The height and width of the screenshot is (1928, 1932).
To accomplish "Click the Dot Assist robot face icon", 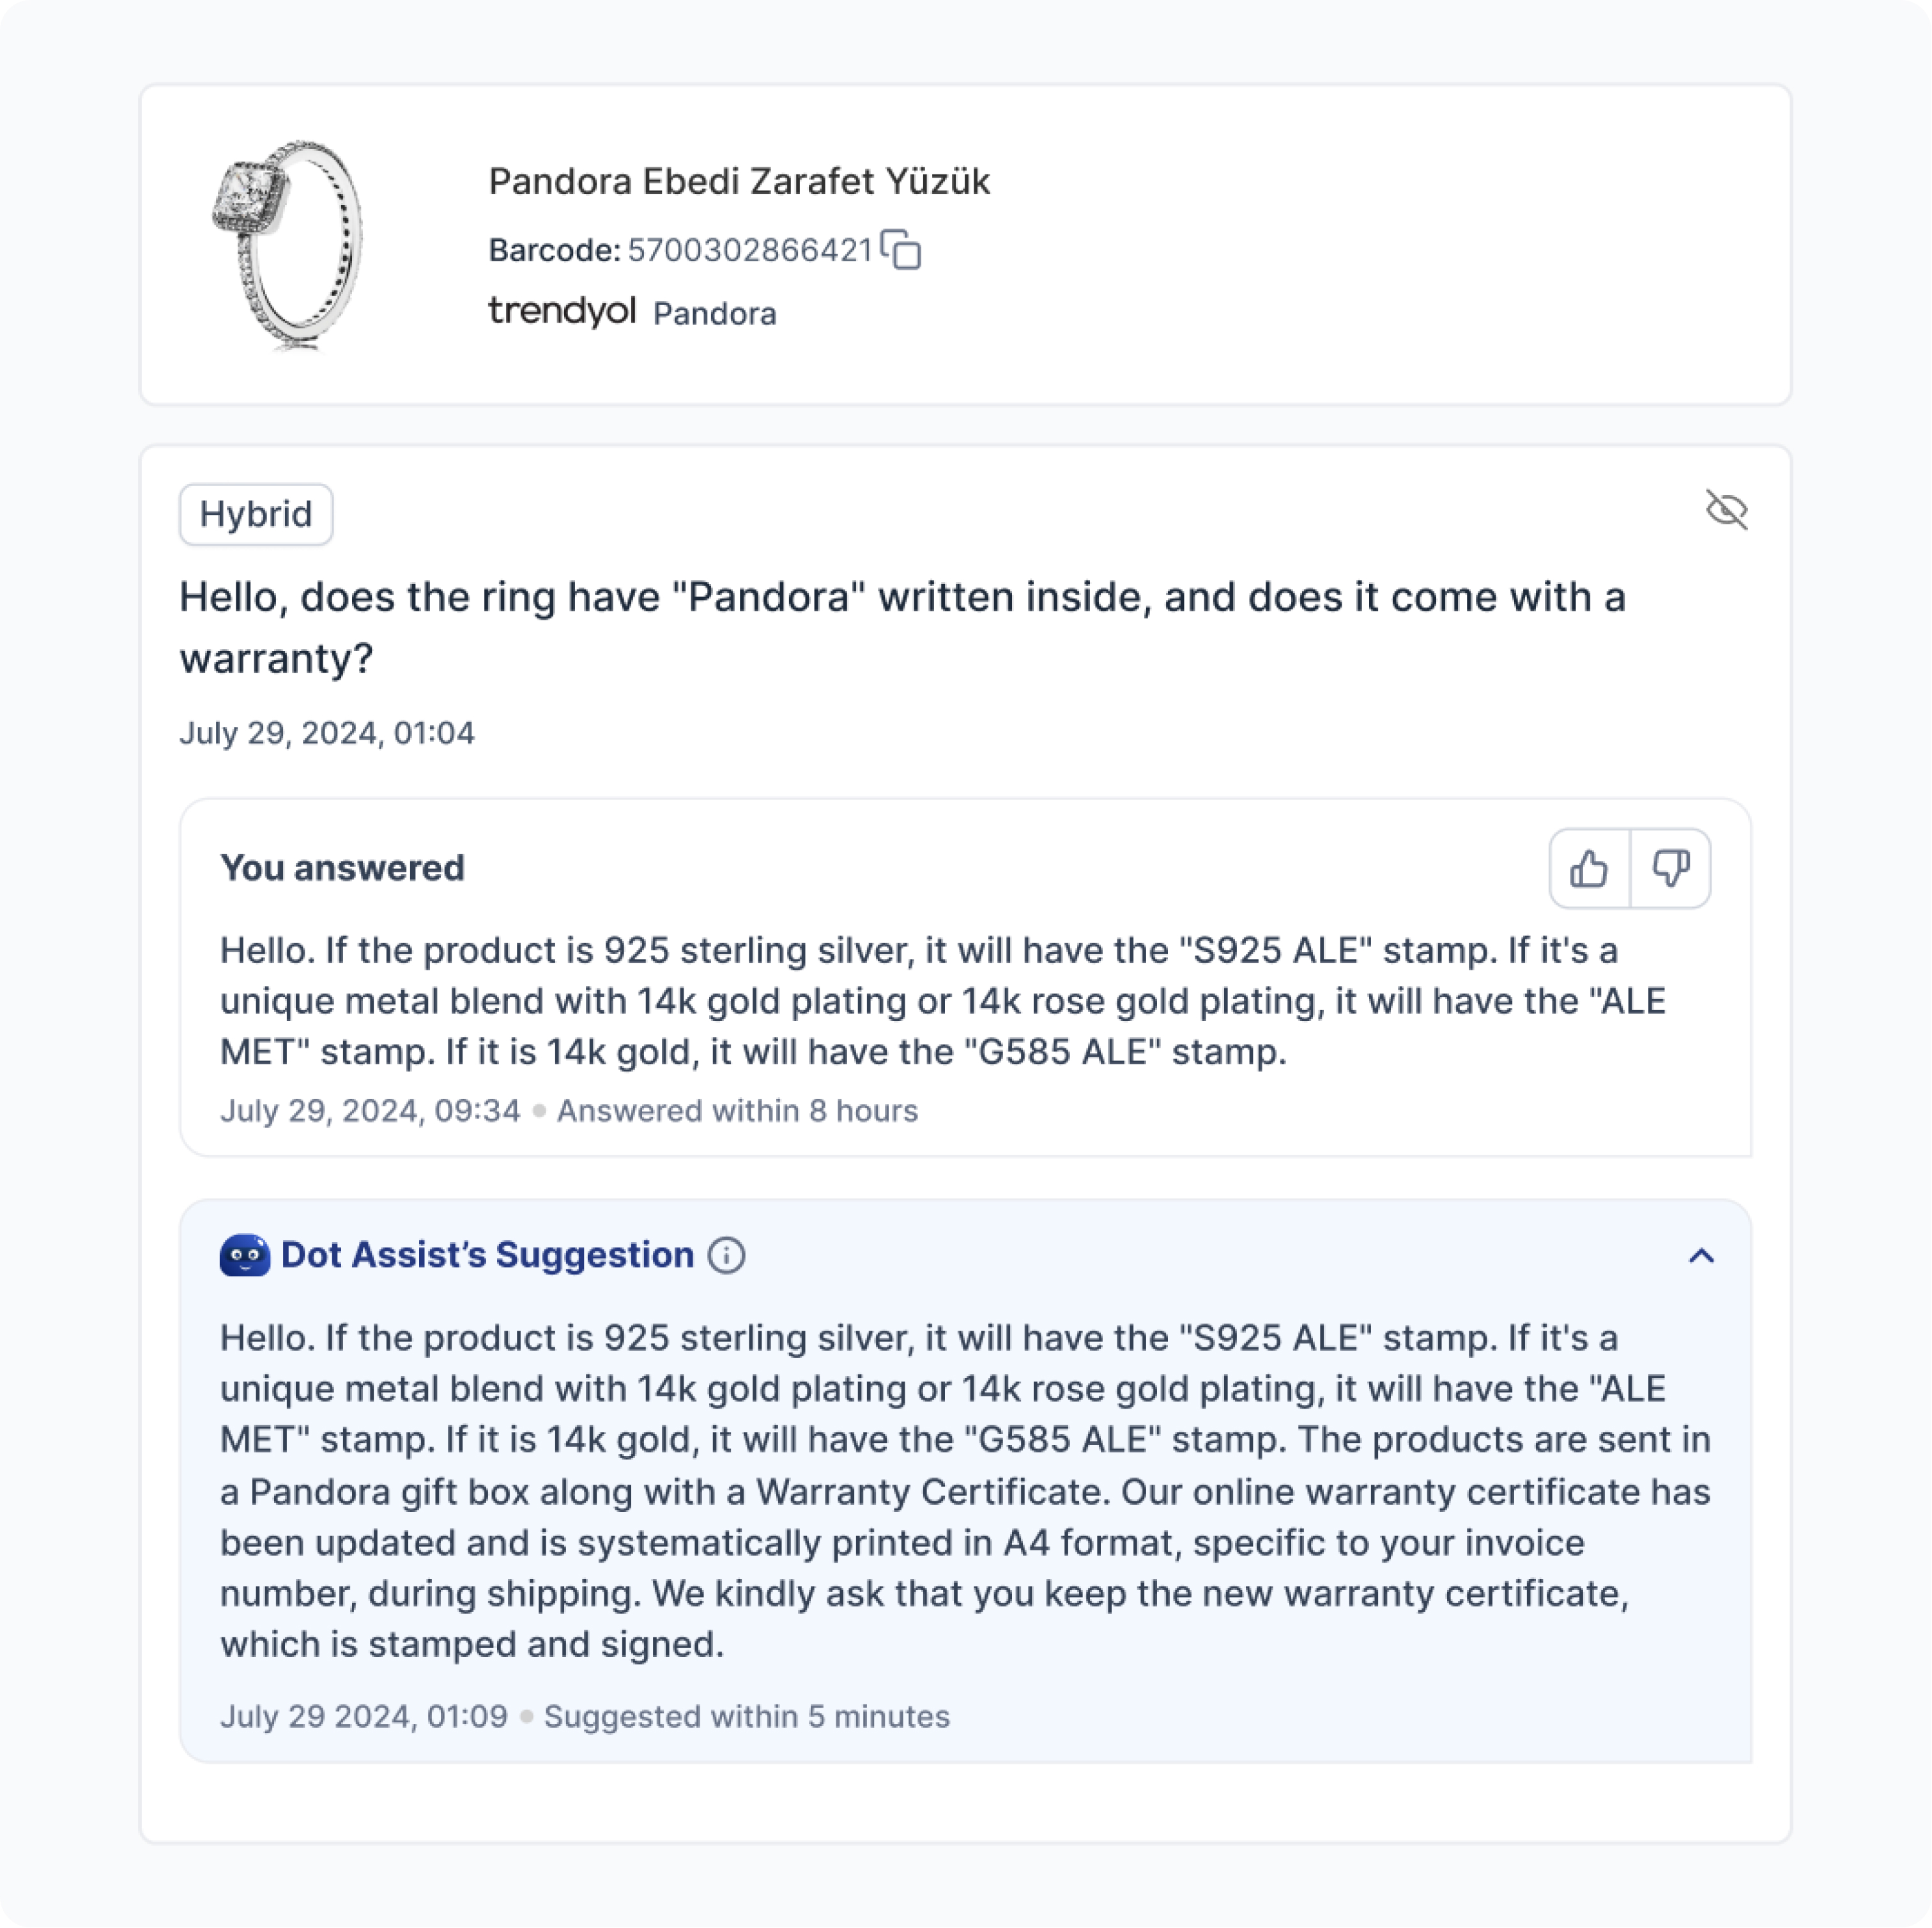I will coord(245,1255).
